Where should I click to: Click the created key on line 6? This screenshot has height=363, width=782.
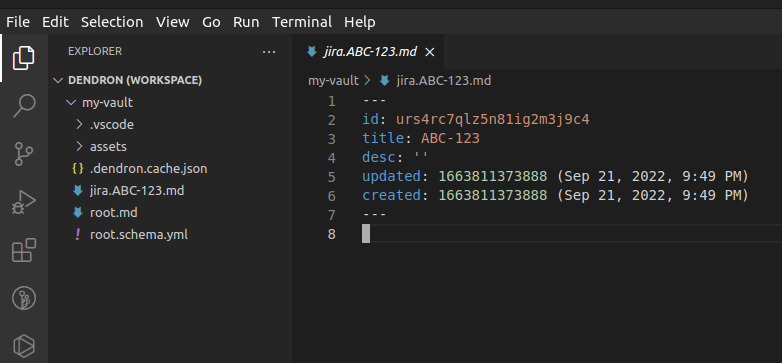pyautogui.click(x=391, y=195)
